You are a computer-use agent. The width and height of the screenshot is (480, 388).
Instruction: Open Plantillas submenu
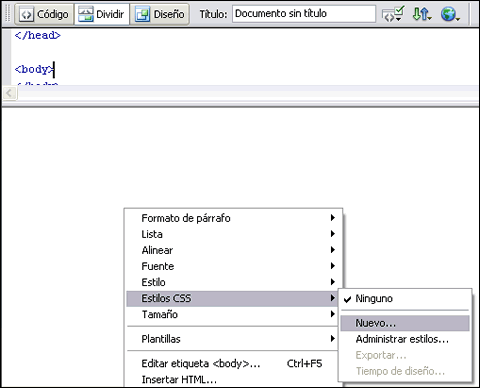pos(232,339)
